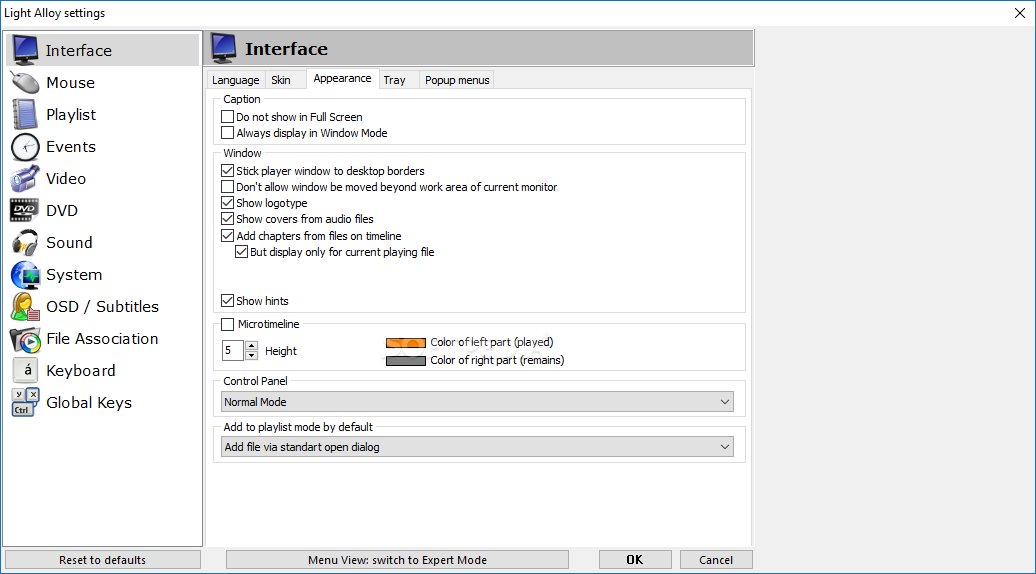This screenshot has width=1036, height=574.
Task: Click Menu View: switch to Expert Mode
Action: coord(397,559)
